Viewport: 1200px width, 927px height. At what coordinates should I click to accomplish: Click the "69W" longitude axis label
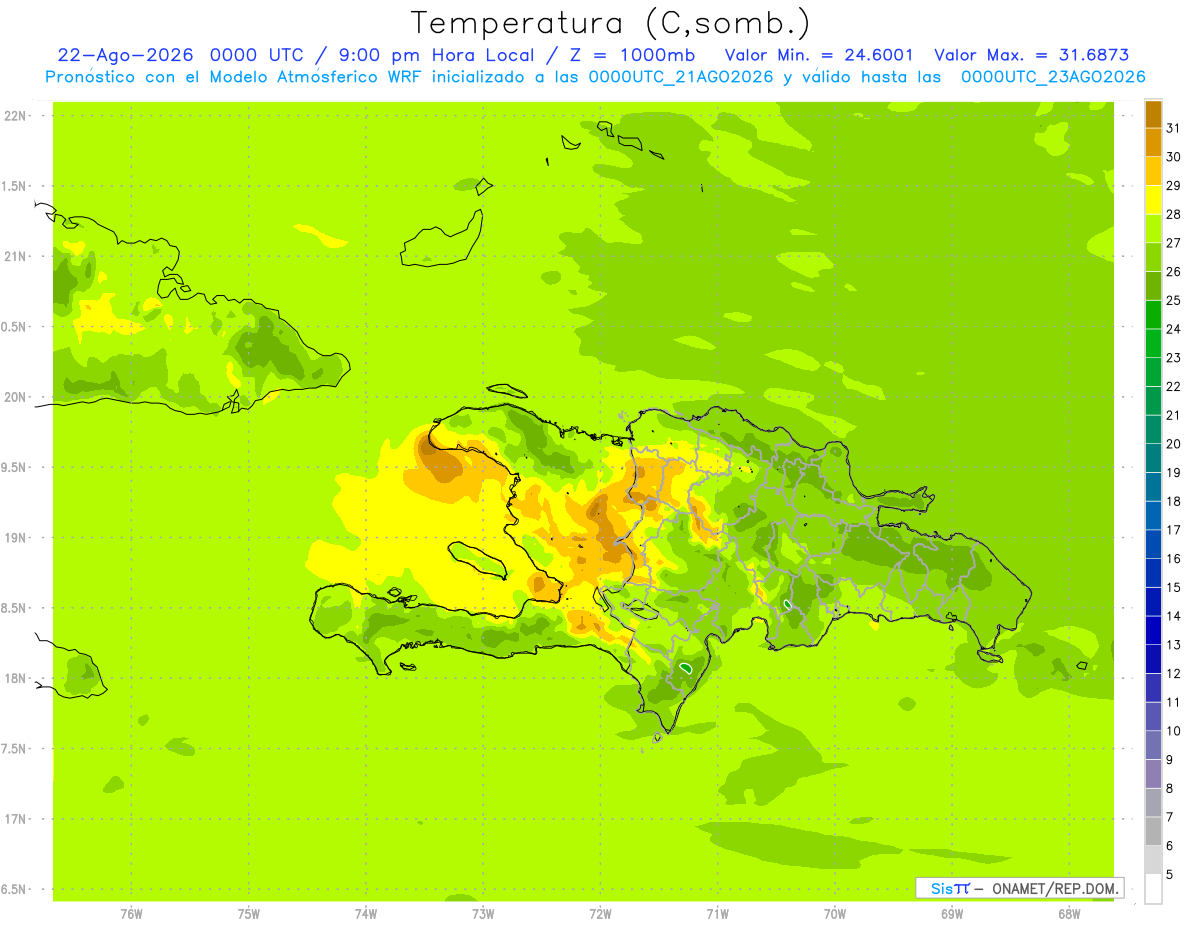pyautogui.click(x=951, y=914)
